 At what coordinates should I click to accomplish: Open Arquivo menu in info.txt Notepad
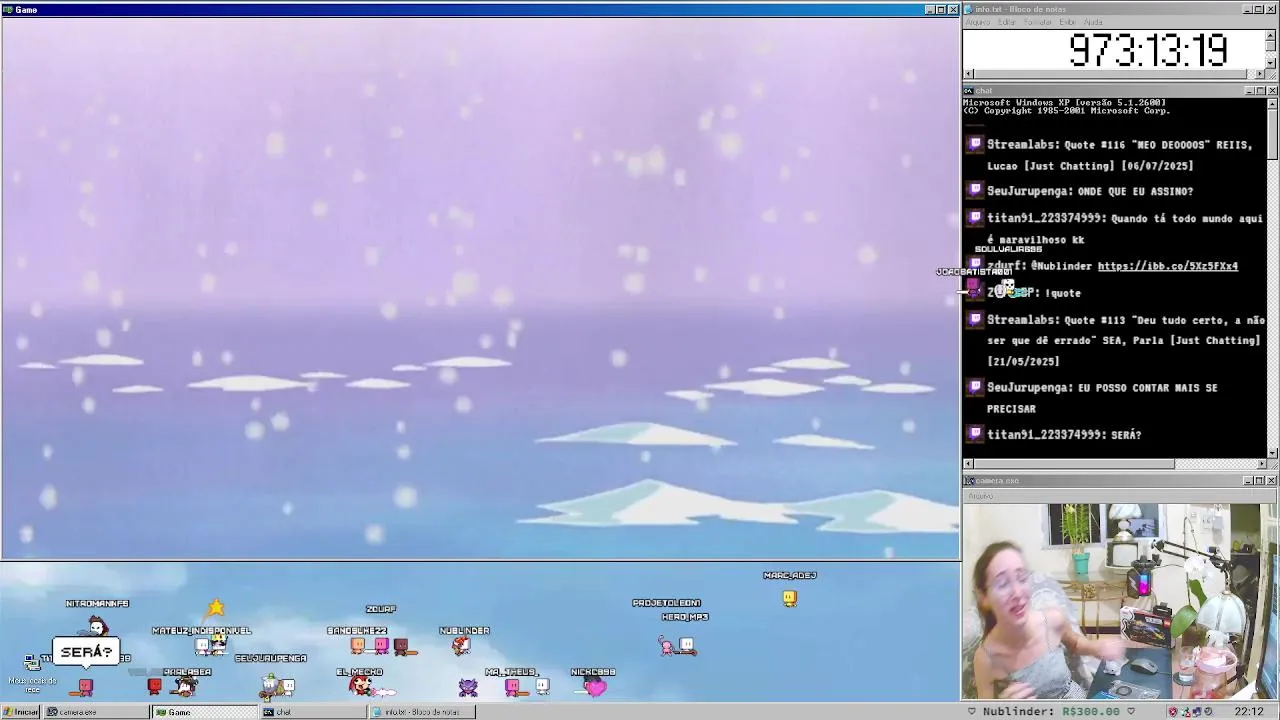point(977,22)
